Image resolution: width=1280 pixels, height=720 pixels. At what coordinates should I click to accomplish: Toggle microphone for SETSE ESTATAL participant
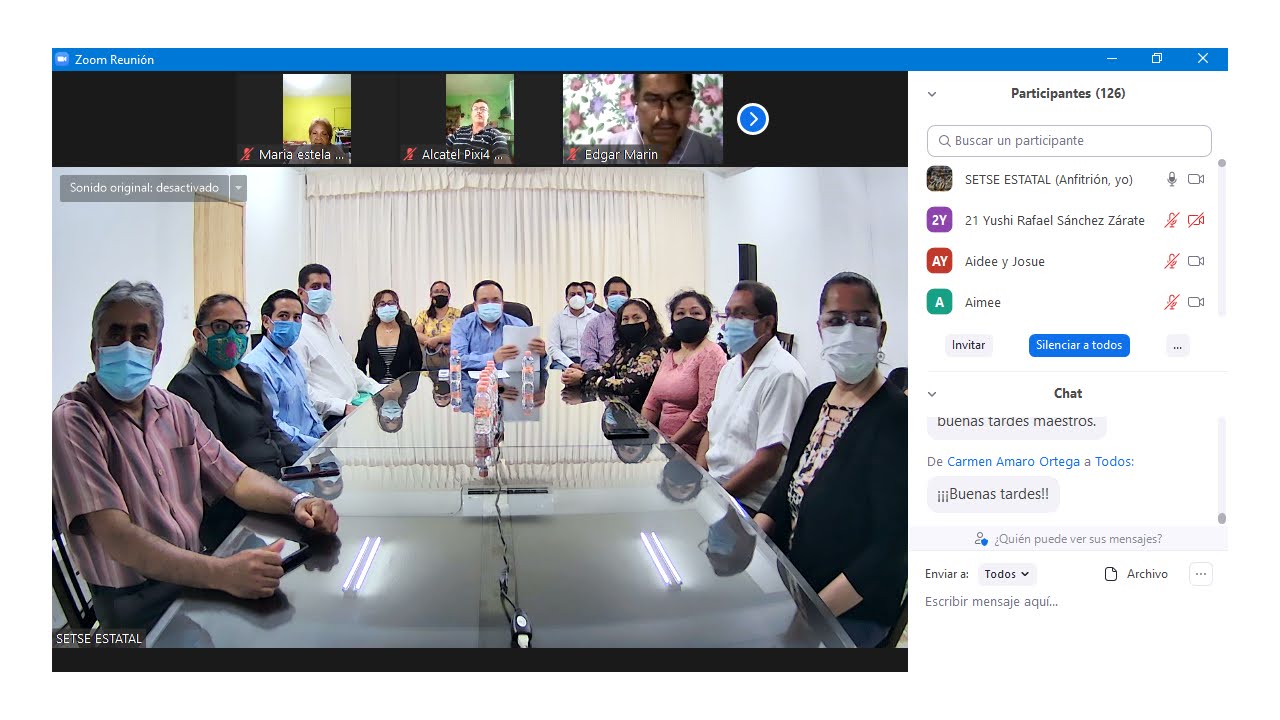1172,179
